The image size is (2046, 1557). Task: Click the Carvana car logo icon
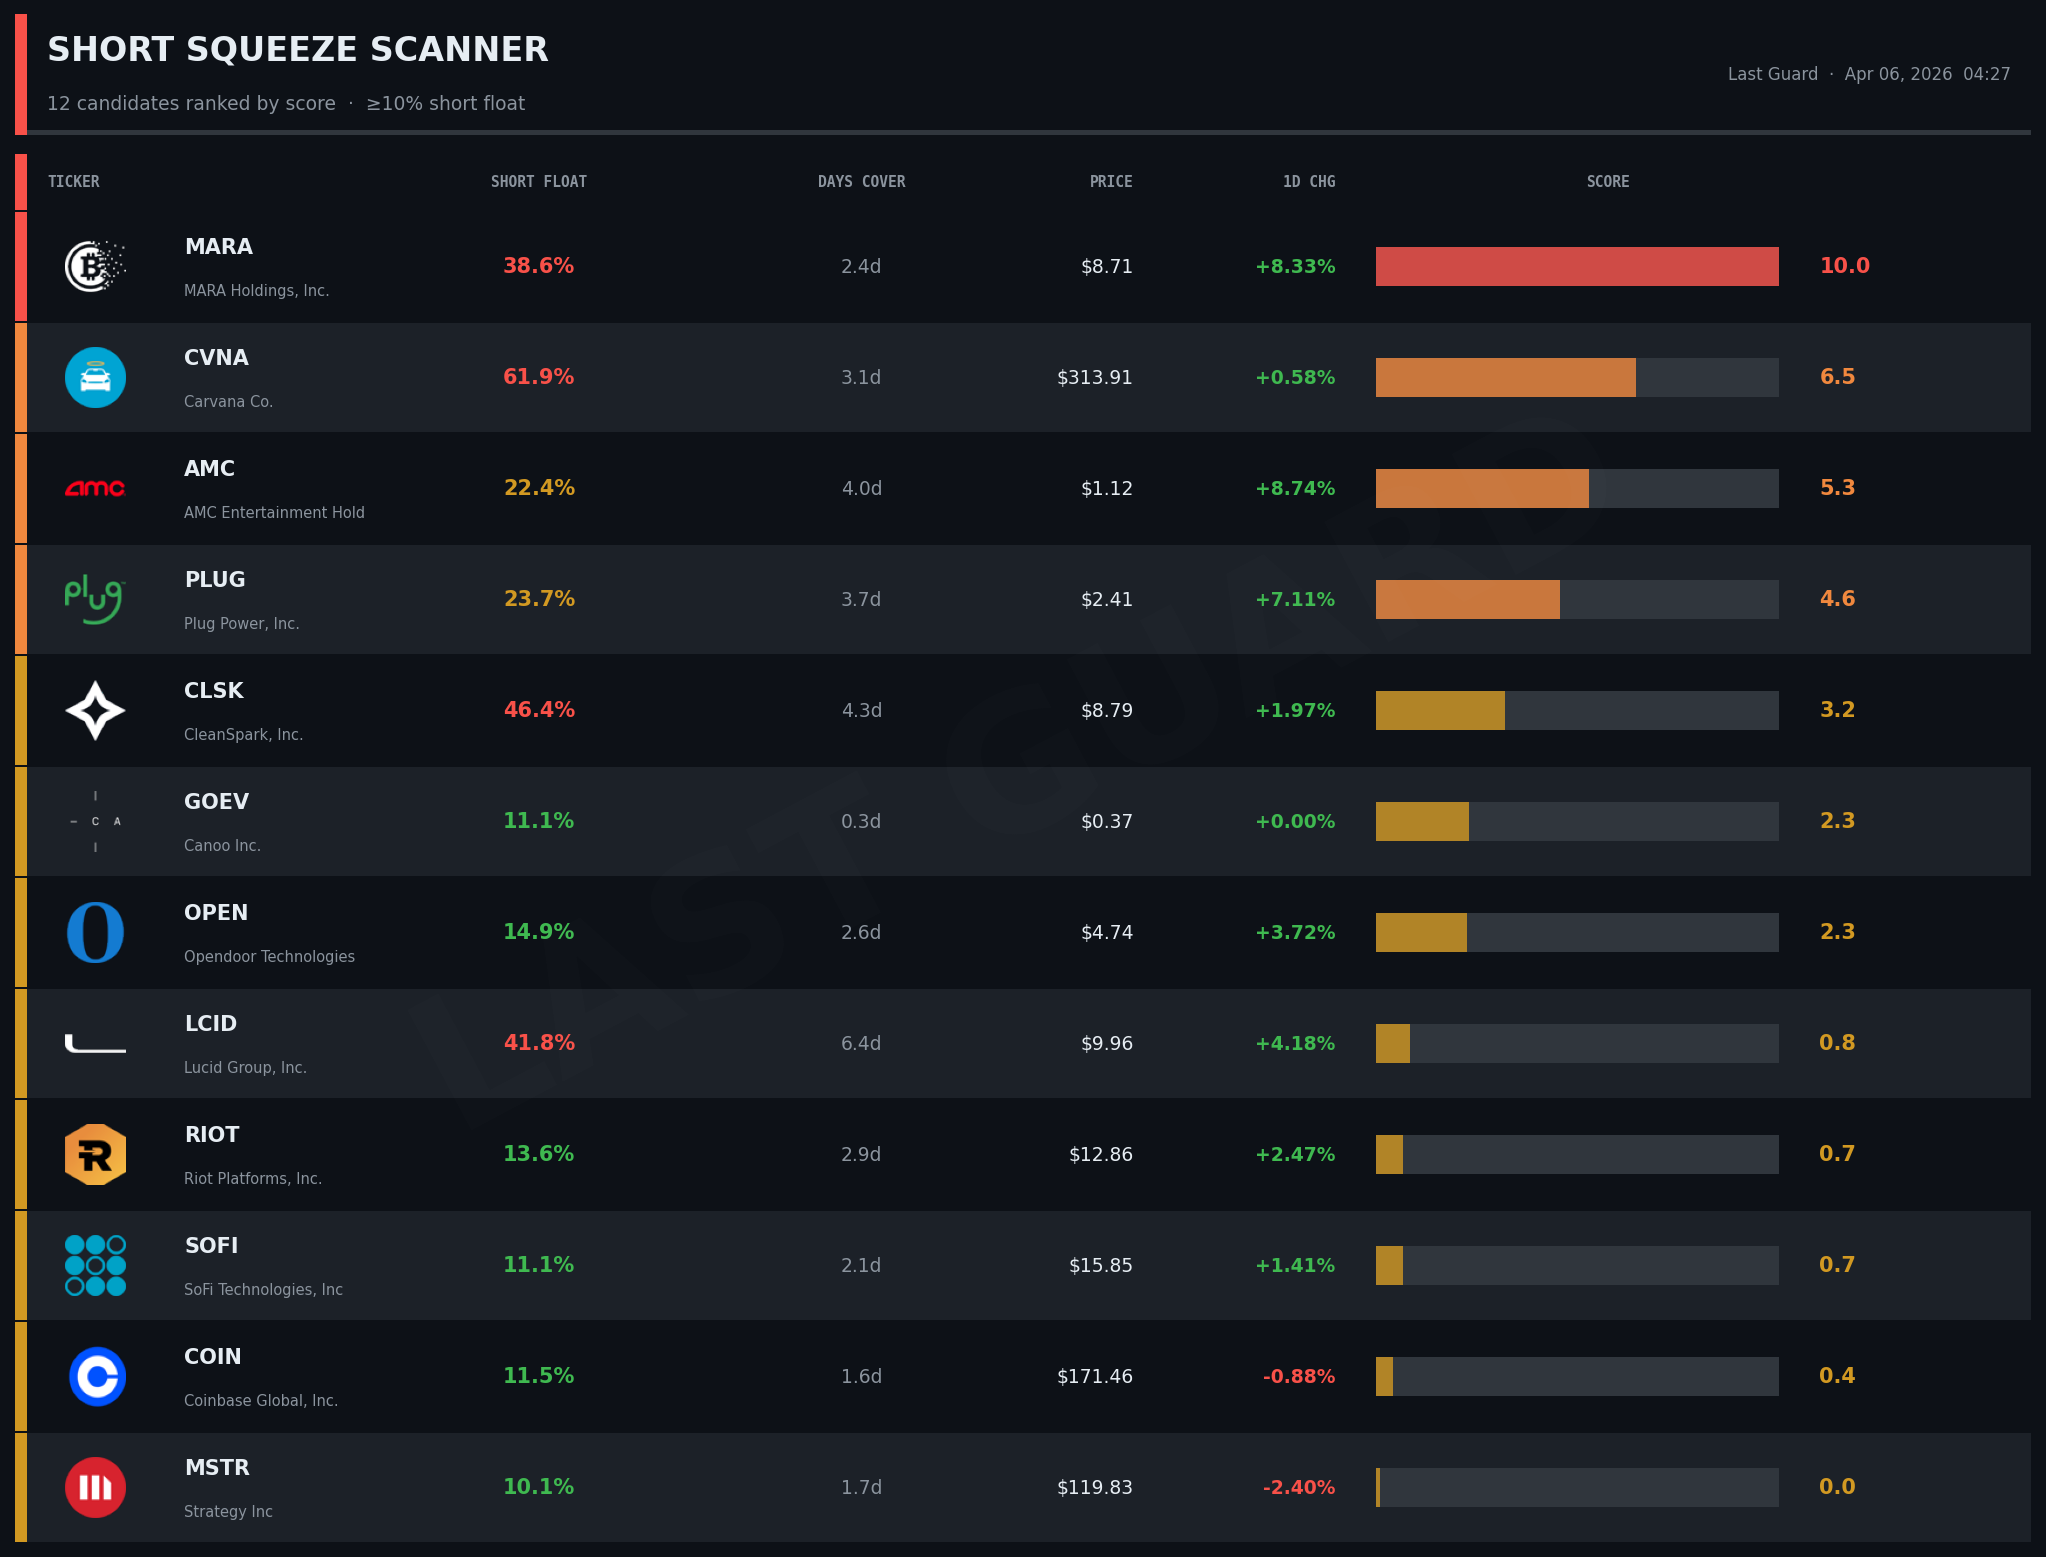click(95, 378)
